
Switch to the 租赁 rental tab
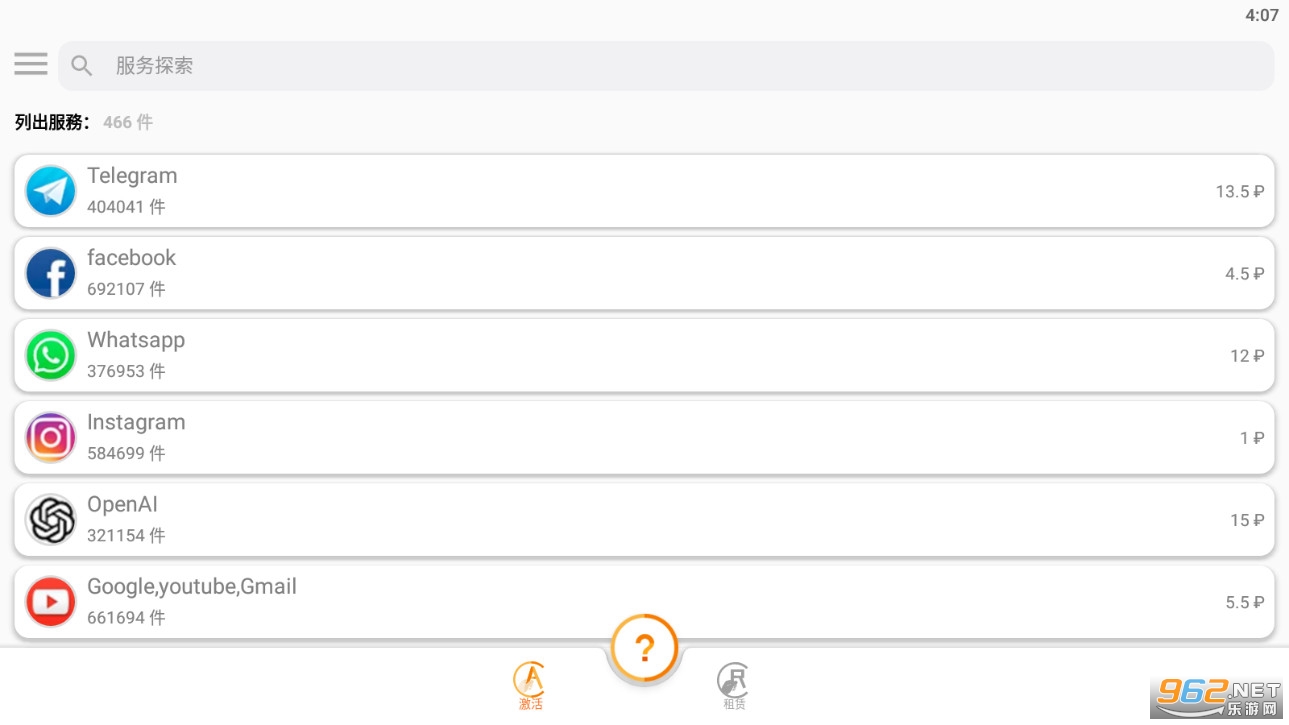click(x=733, y=686)
